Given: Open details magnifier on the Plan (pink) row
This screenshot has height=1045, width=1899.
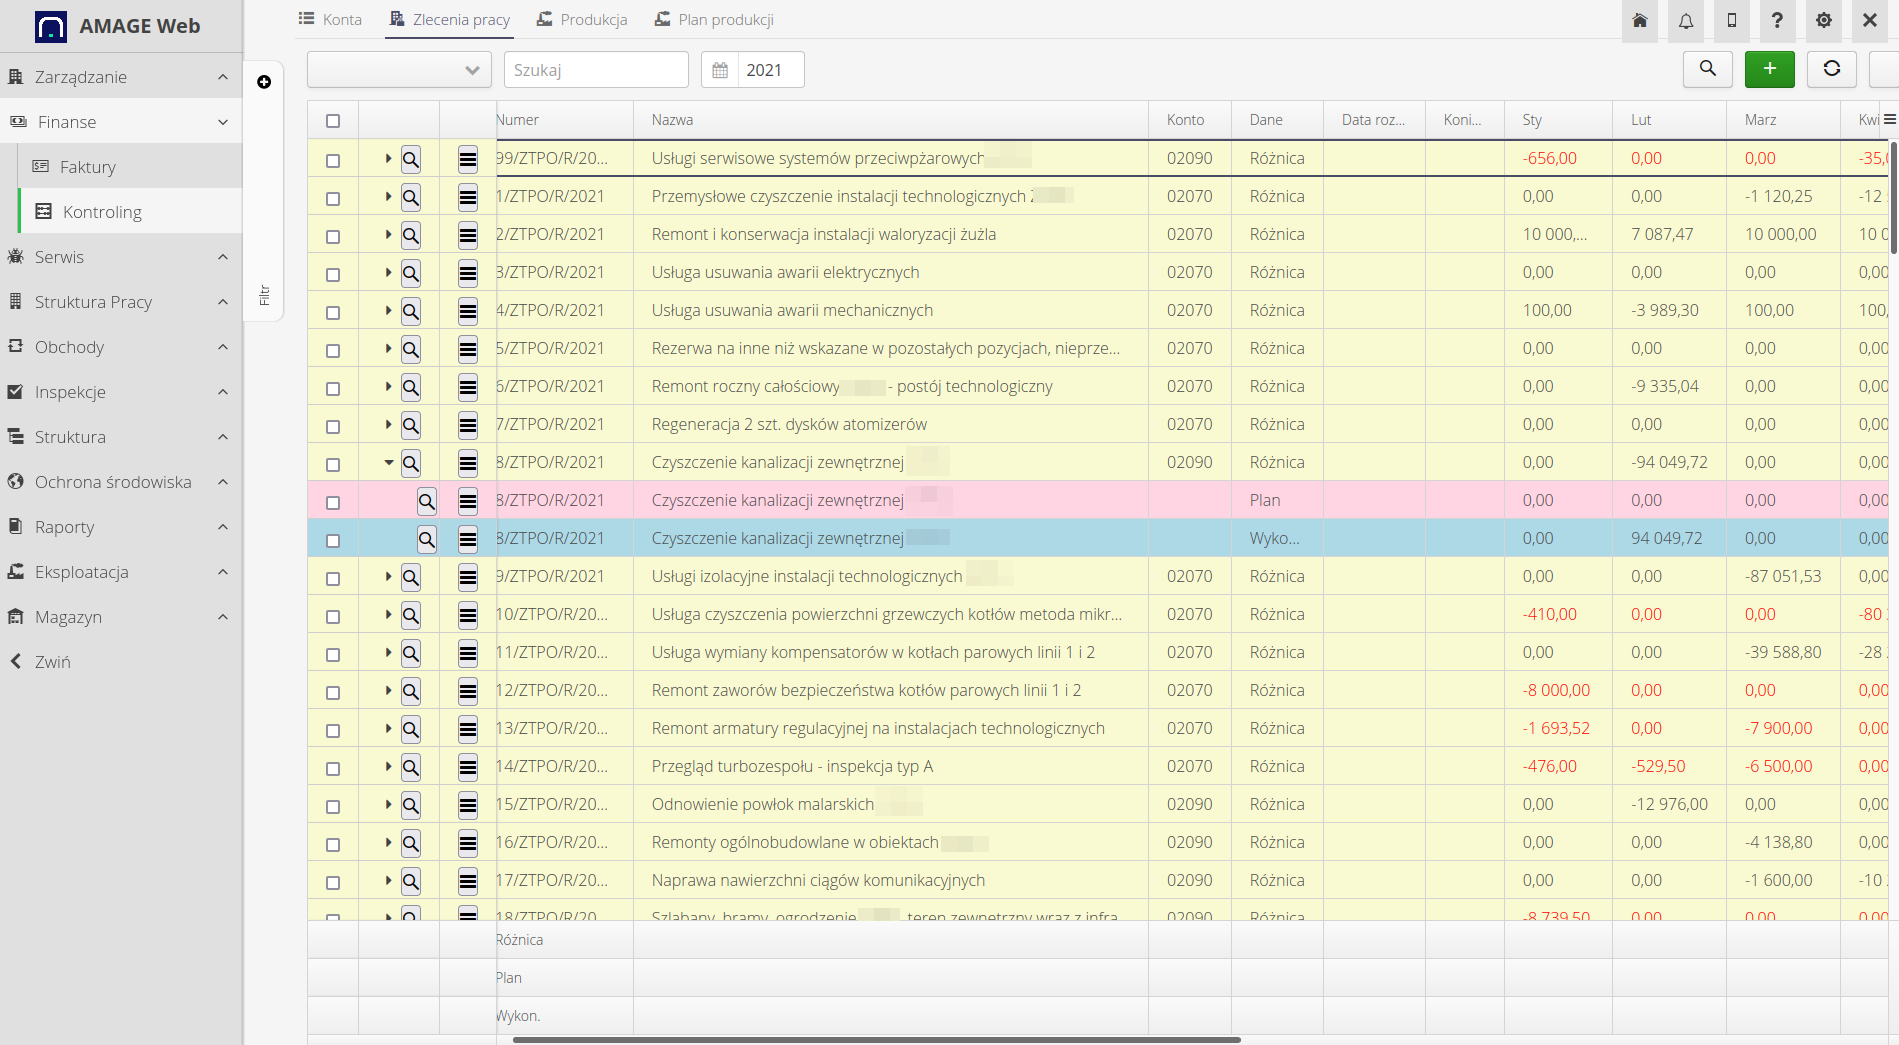Looking at the screenshot, I should pyautogui.click(x=427, y=500).
